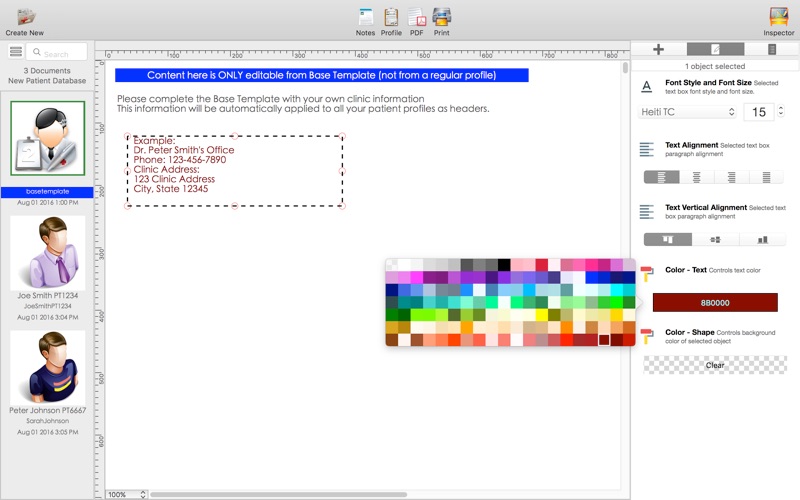800x500 pixels.
Task: Click the sidebar list view icon
Action: coord(16,52)
